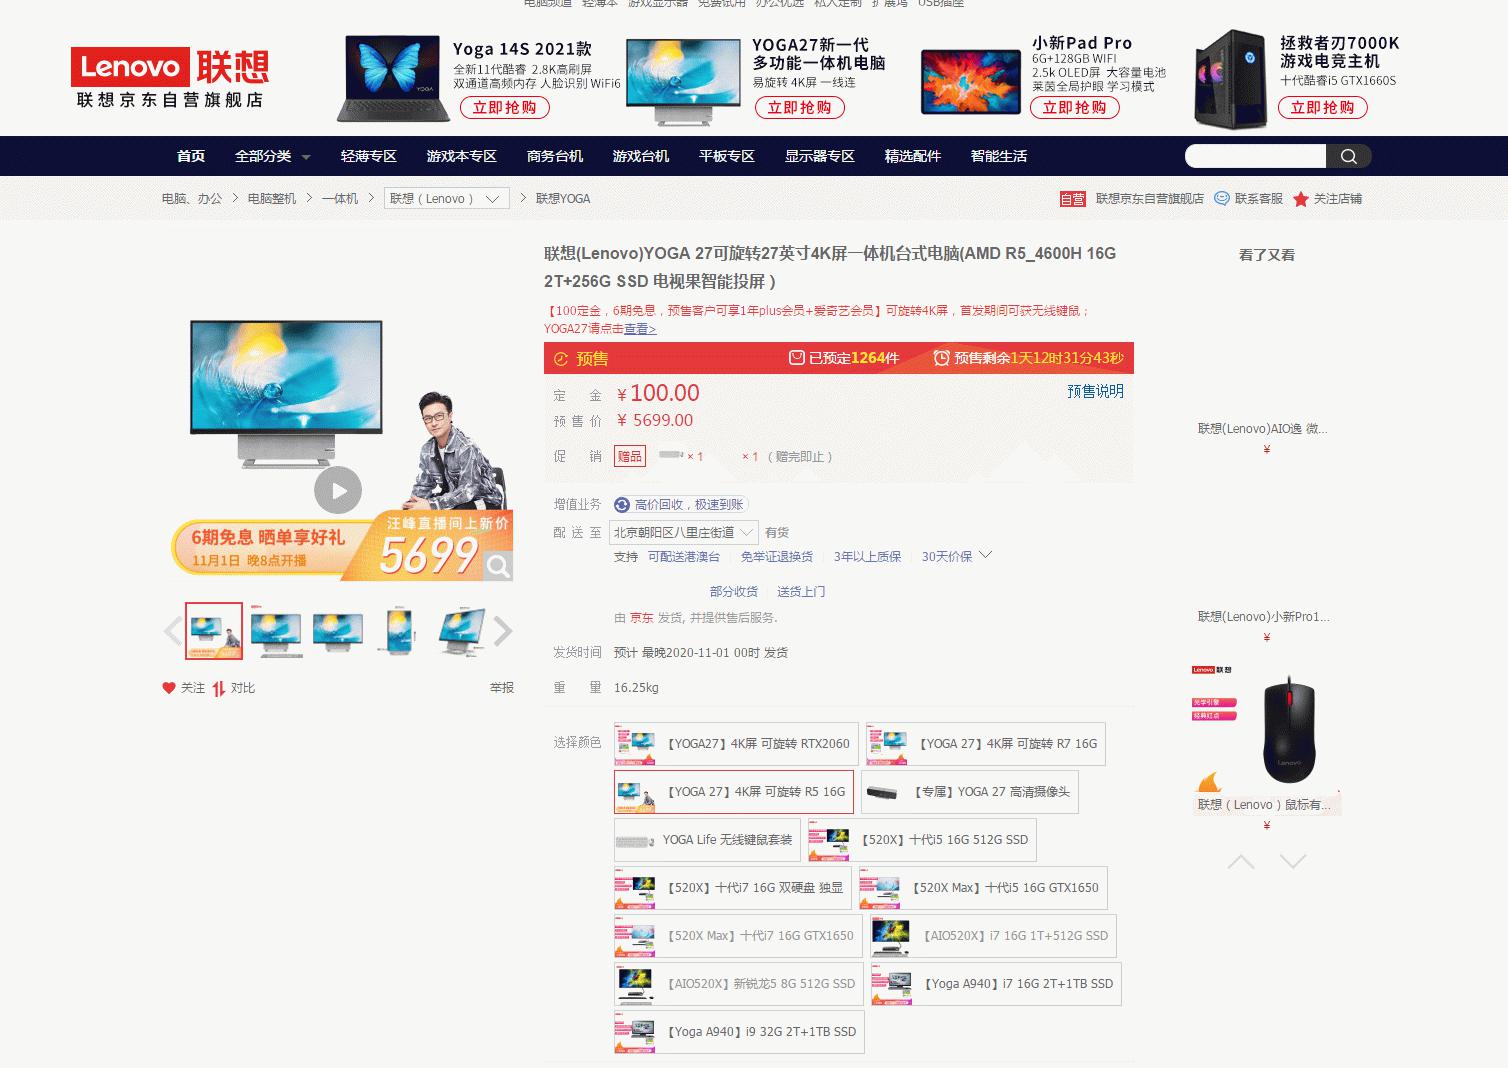Click the 联想YOGA breadcrumb
This screenshot has width=1508, height=1068.
563,199
